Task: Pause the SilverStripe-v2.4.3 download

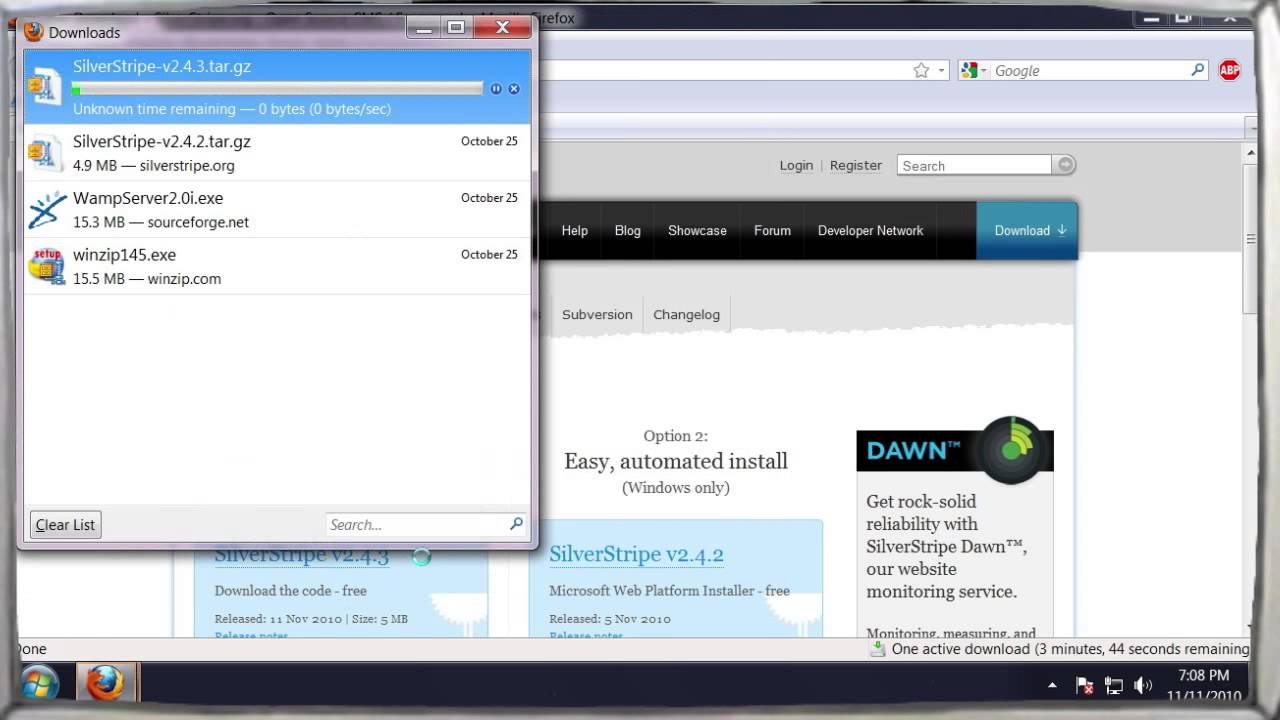Action: pyautogui.click(x=496, y=89)
